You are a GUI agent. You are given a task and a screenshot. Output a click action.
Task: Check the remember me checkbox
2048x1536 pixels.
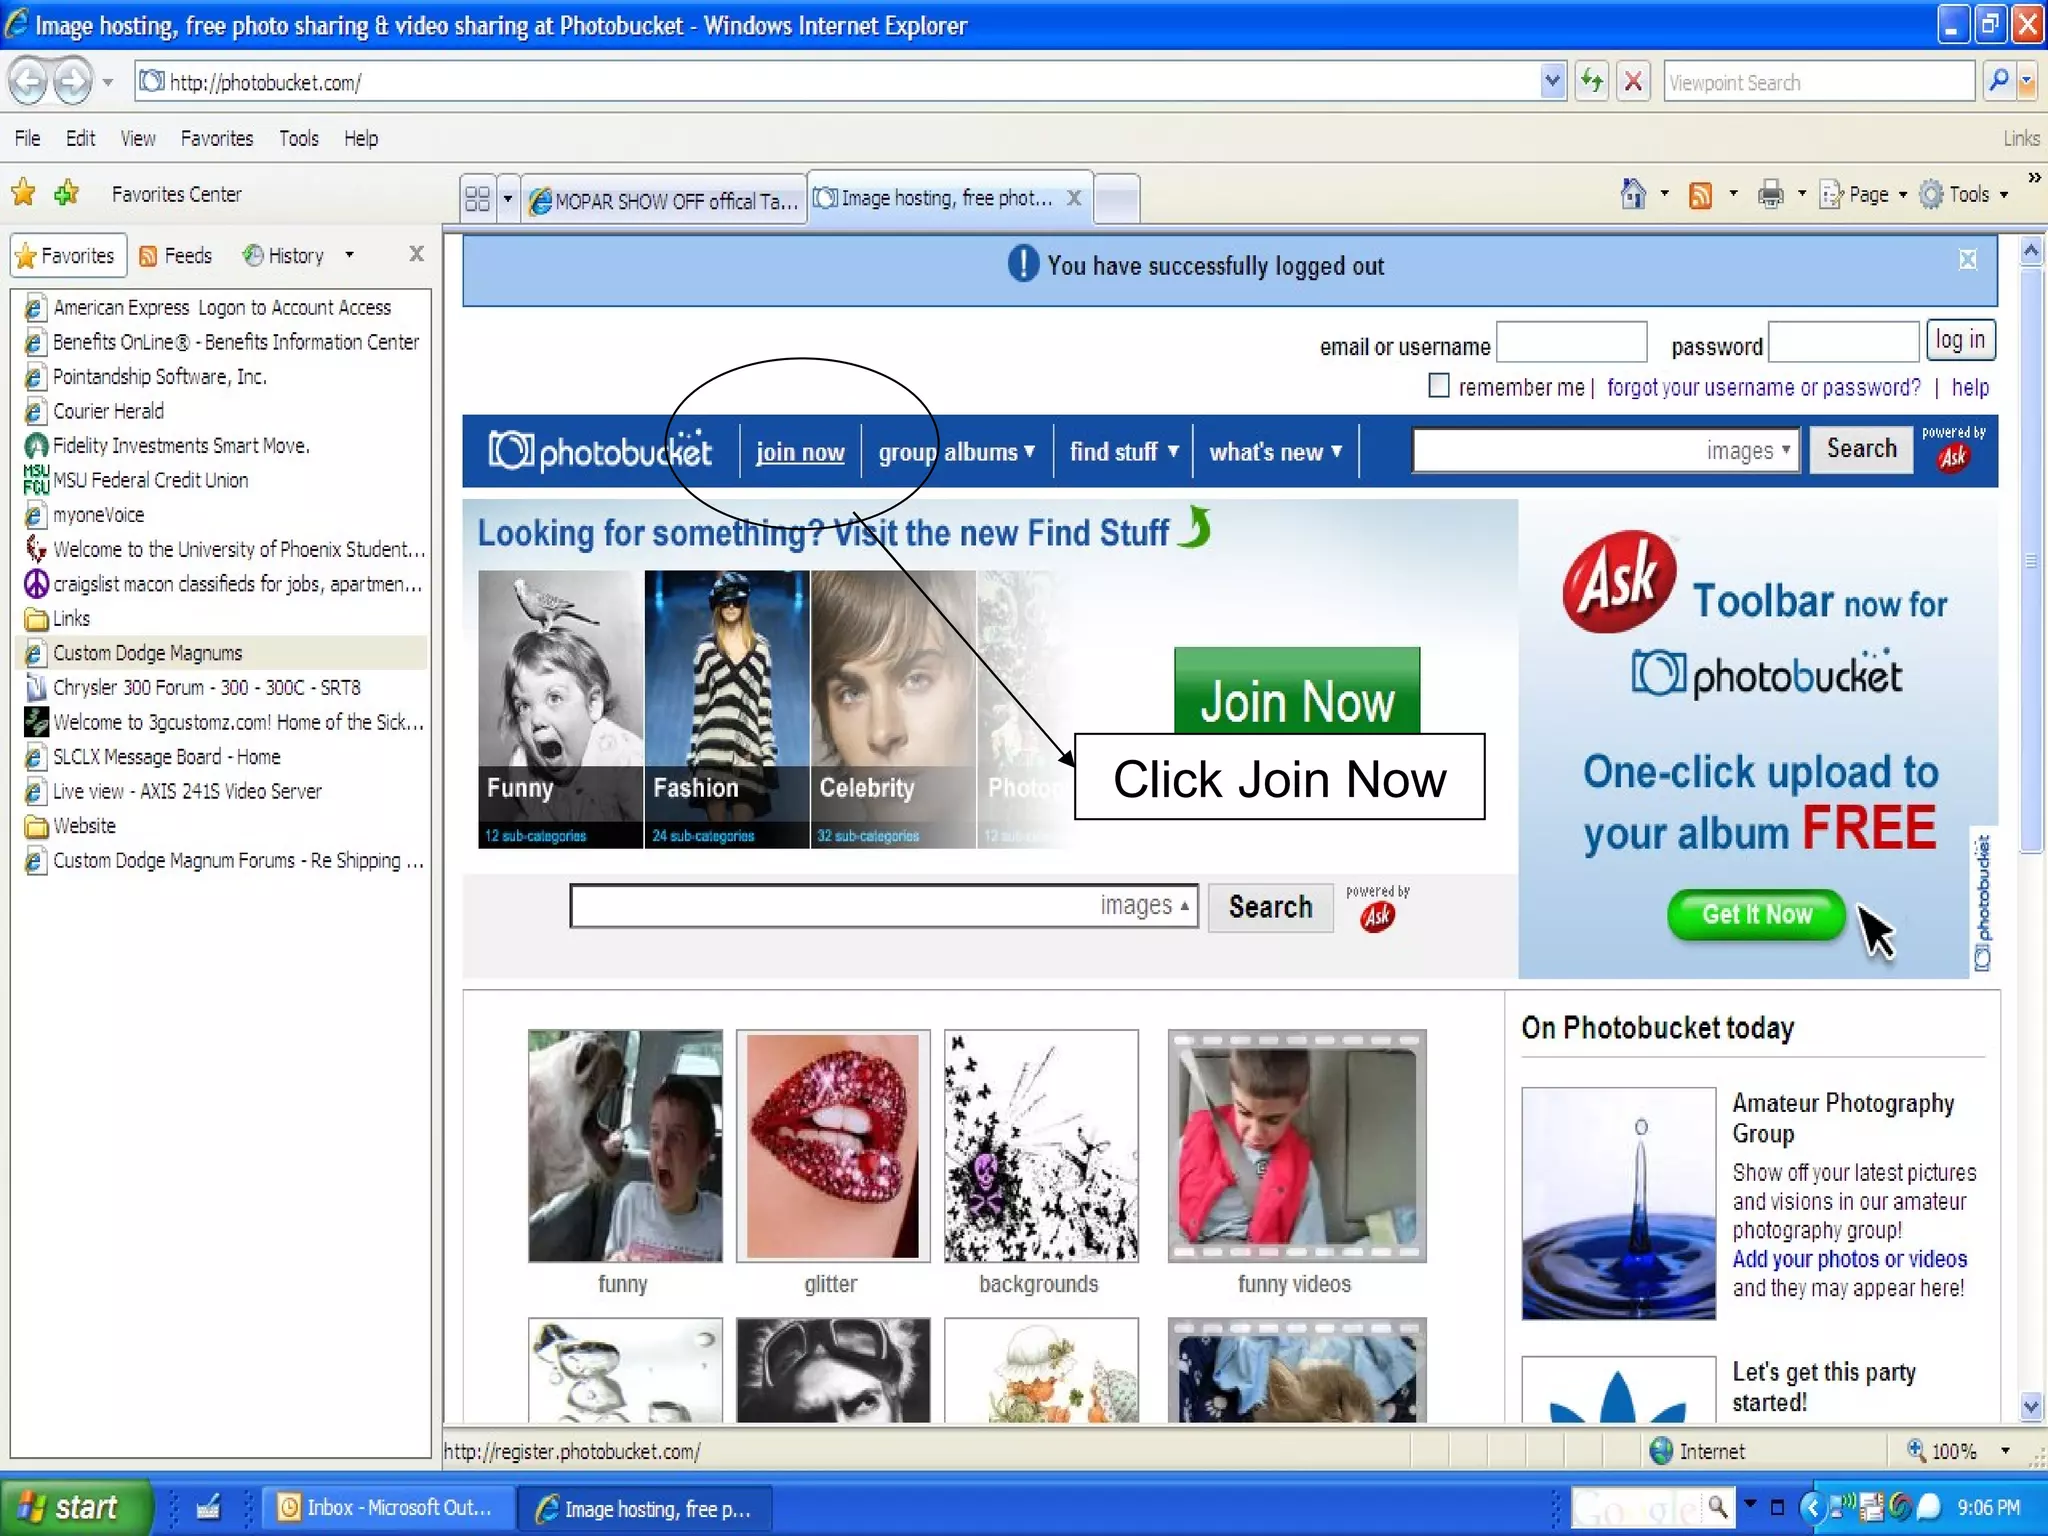point(1438,386)
